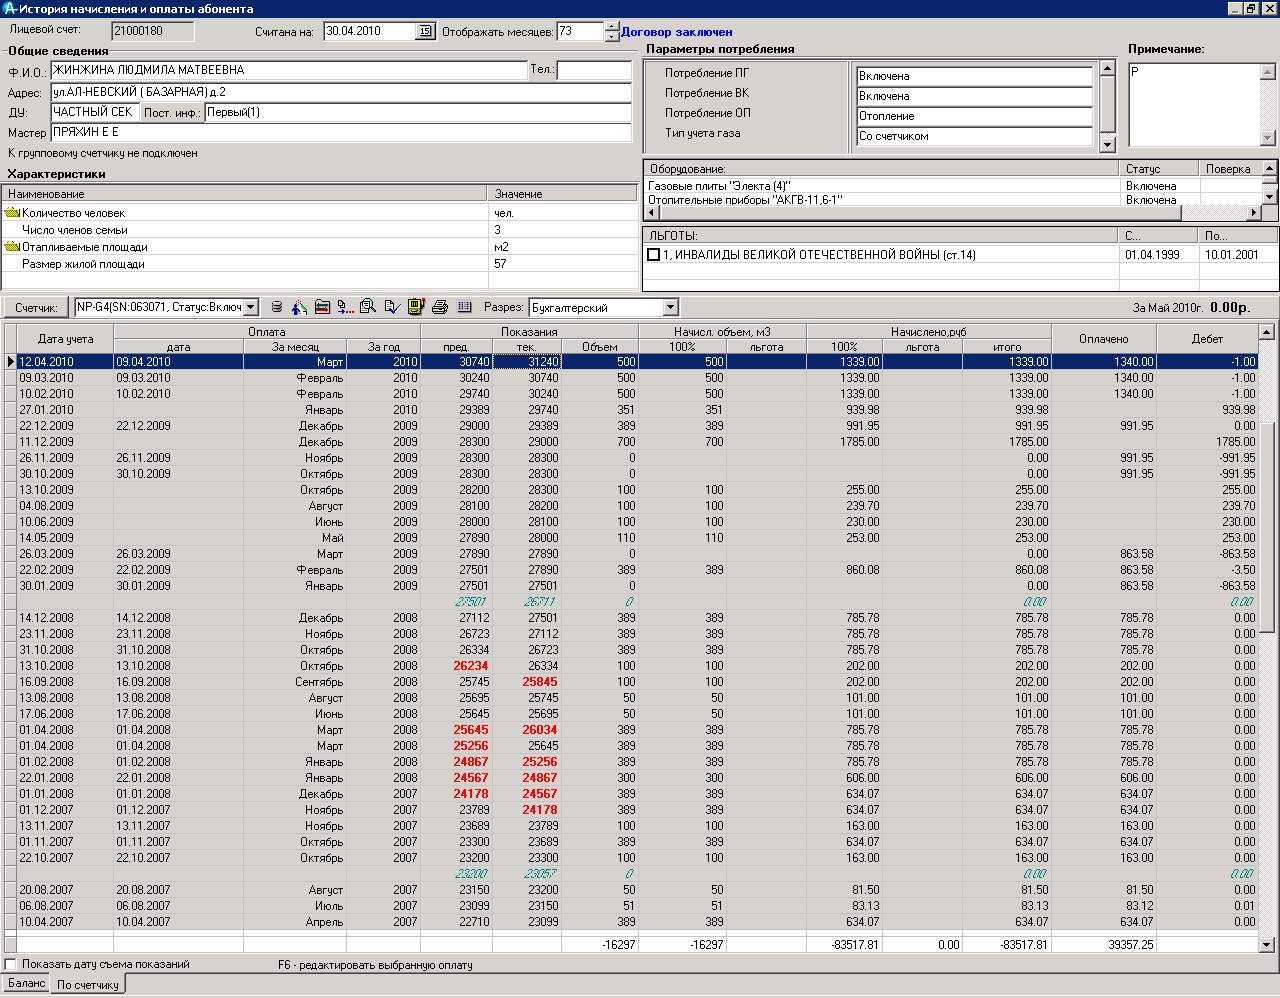Image resolution: width=1280 pixels, height=998 pixels.
Task: Click the grid table icon in toolbar
Action: tap(464, 307)
